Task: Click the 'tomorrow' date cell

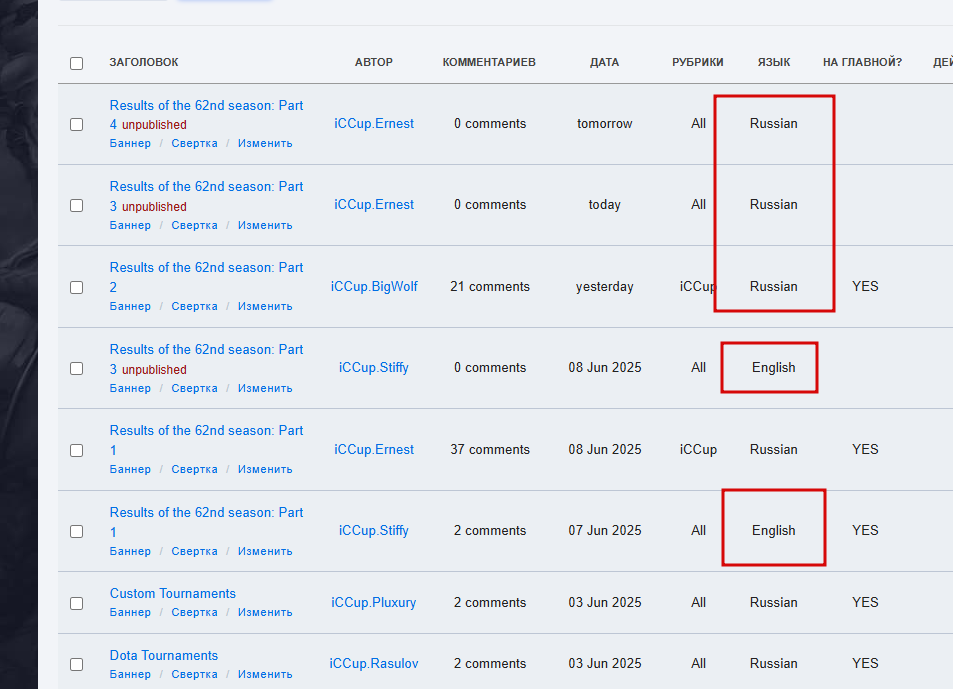Action: 605,123
